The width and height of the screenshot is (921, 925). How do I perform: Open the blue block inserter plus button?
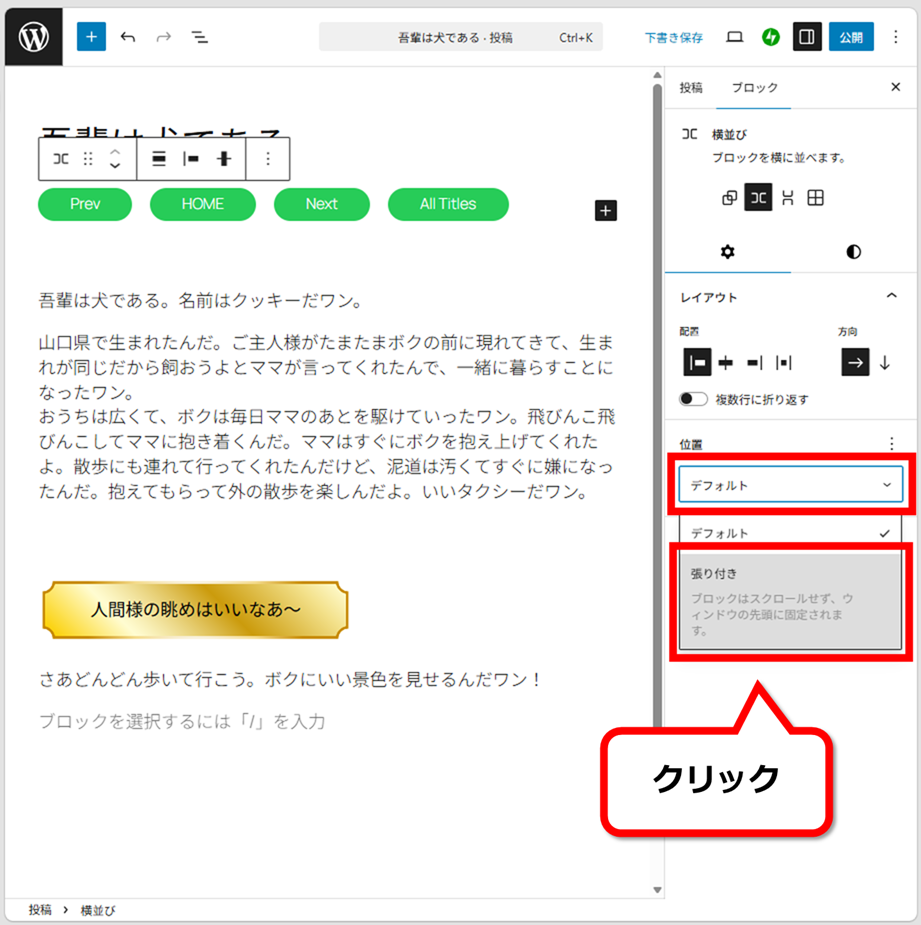coord(91,37)
